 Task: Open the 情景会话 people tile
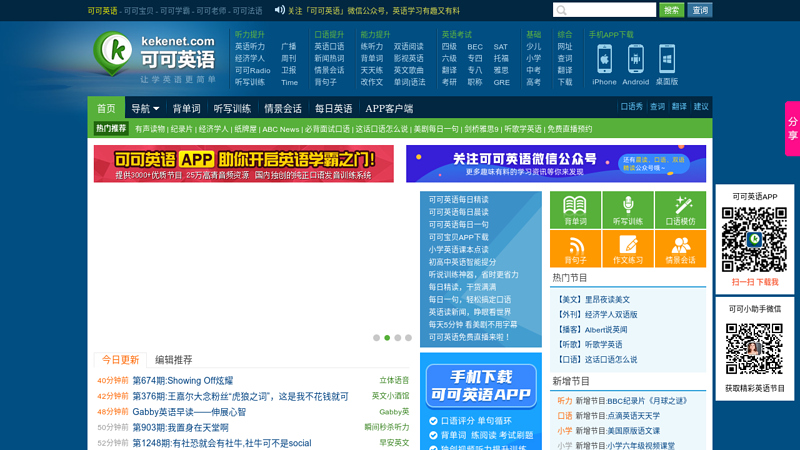pos(681,249)
